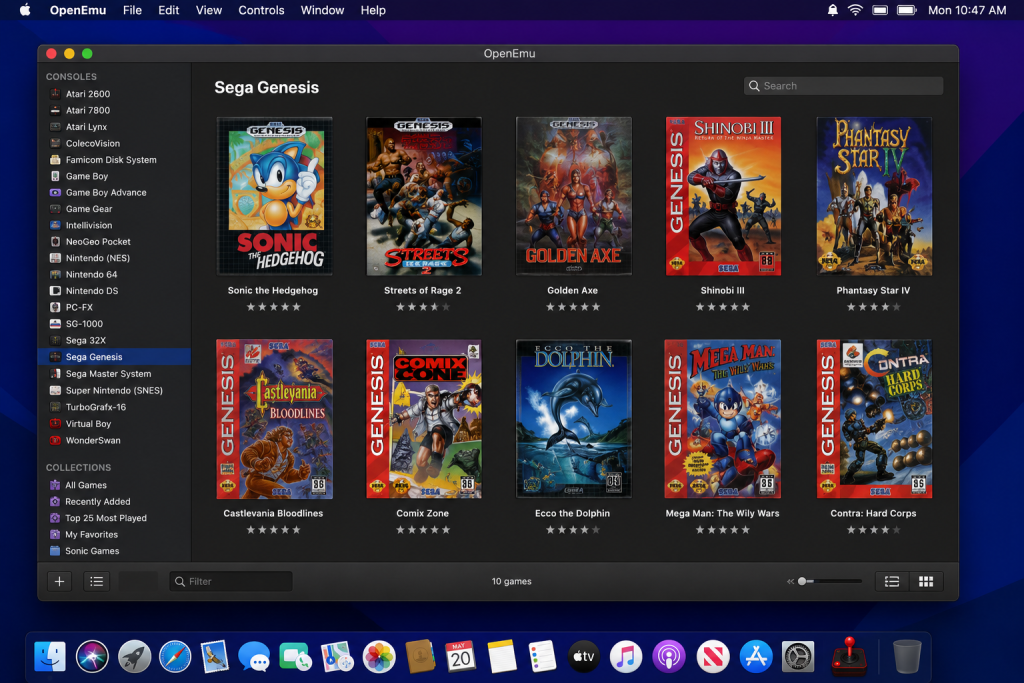
Task: Select Sonic the Hedgehog cover art
Action: click(x=274, y=196)
